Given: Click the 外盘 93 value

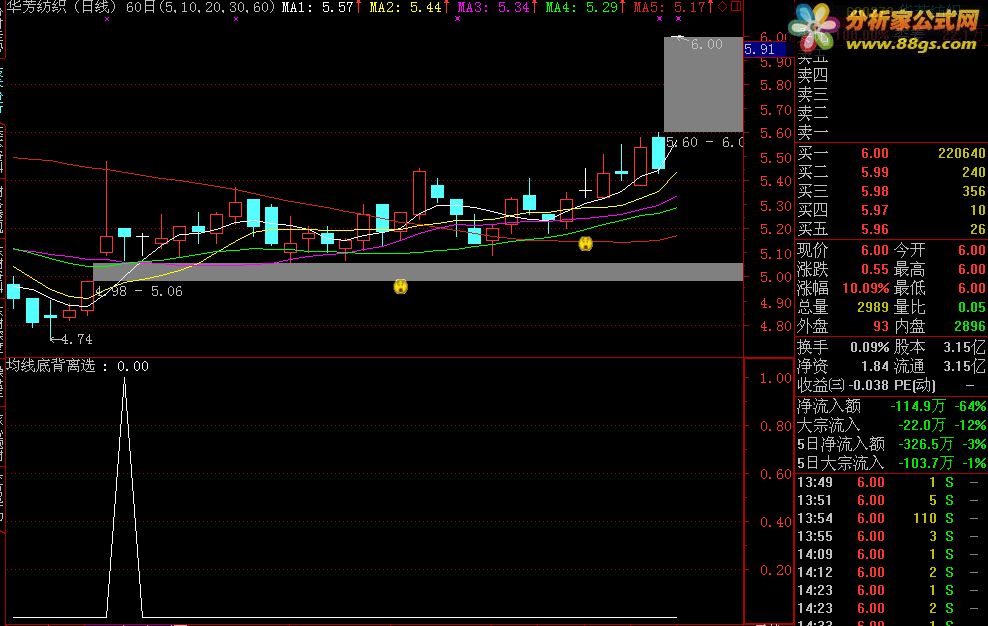Looking at the screenshot, I should click(x=881, y=326).
